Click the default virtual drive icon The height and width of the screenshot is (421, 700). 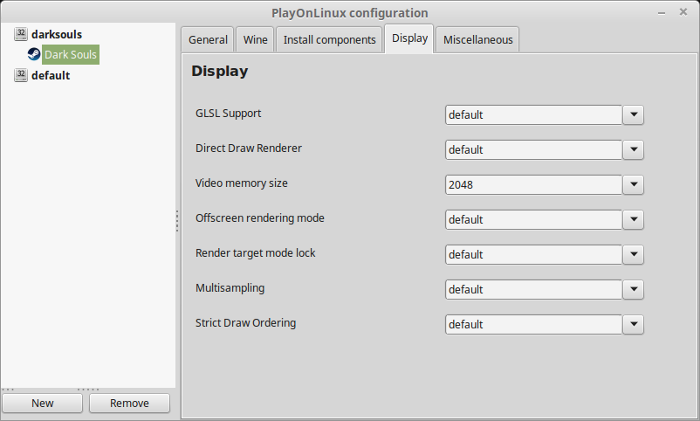(x=21, y=75)
